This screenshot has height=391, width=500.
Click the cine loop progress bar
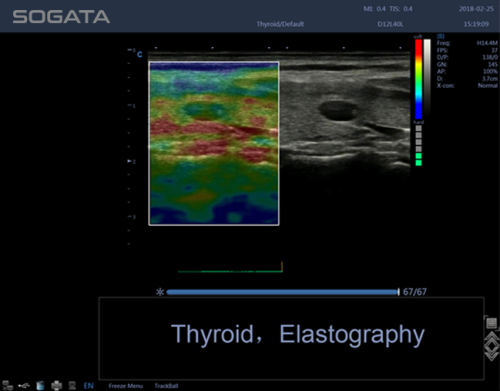click(x=282, y=292)
